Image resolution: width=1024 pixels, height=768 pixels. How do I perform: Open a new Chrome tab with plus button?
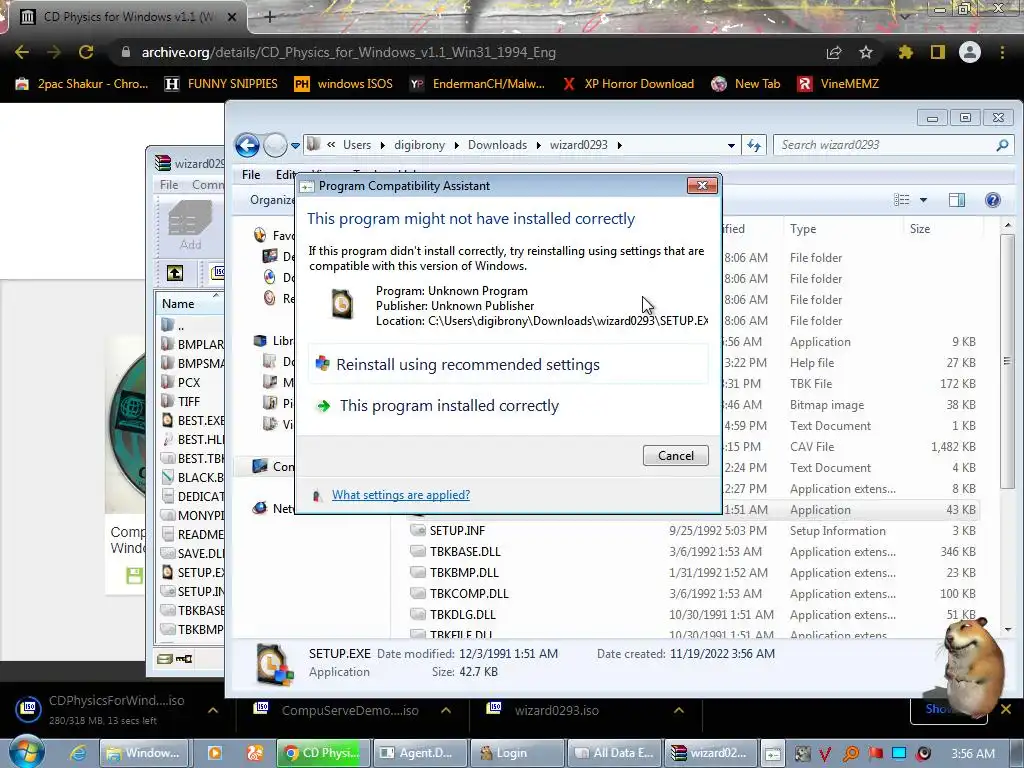pyautogui.click(x=270, y=17)
